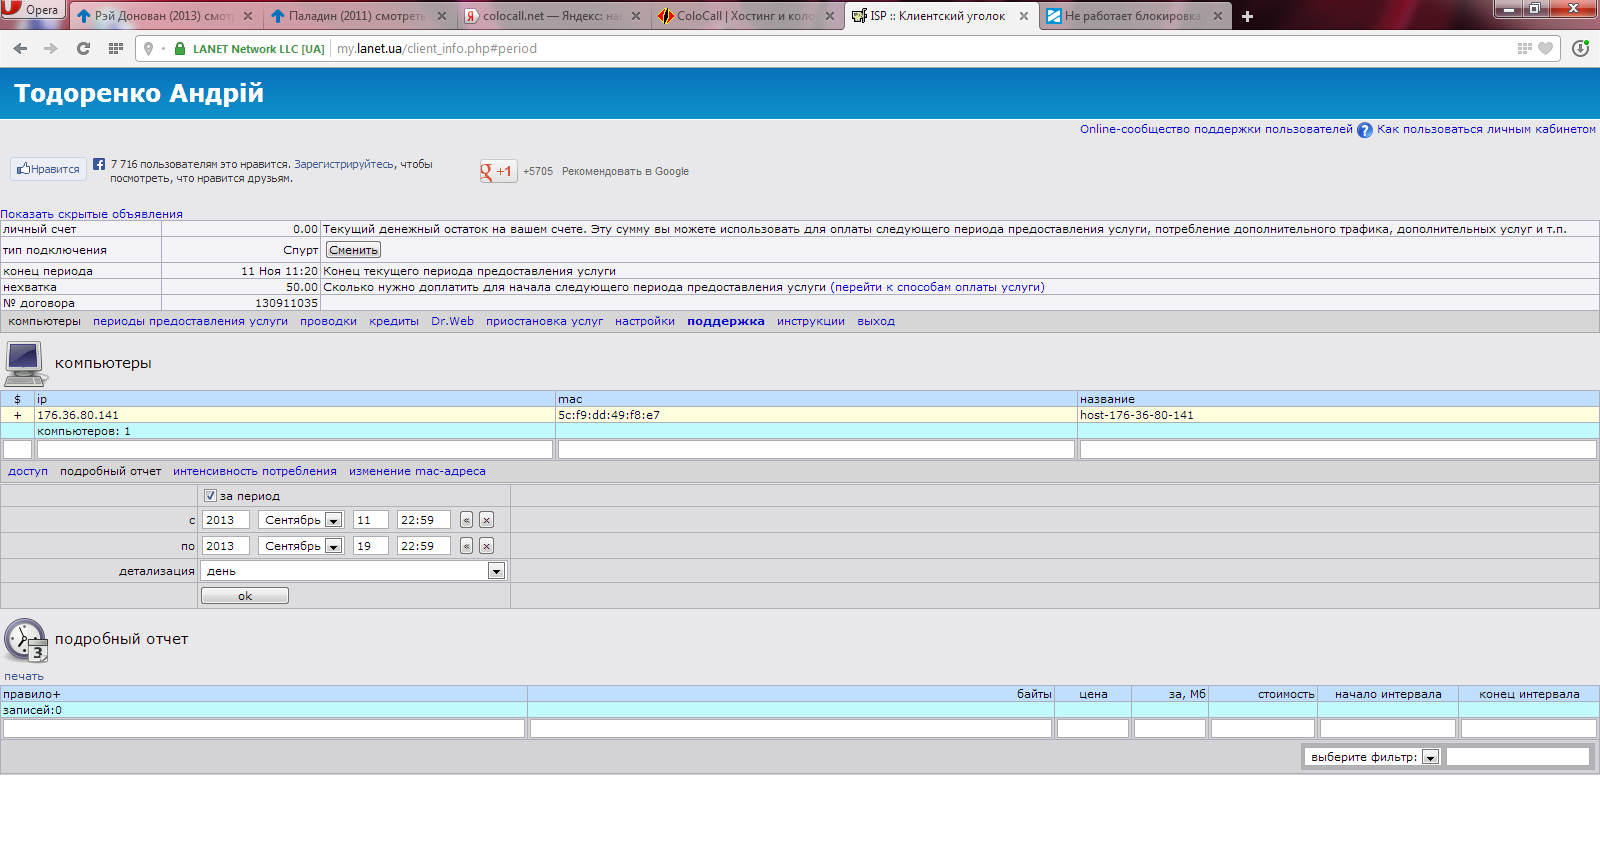Open the поддержка menu item
The width and height of the screenshot is (1600, 860).
coord(726,321)
